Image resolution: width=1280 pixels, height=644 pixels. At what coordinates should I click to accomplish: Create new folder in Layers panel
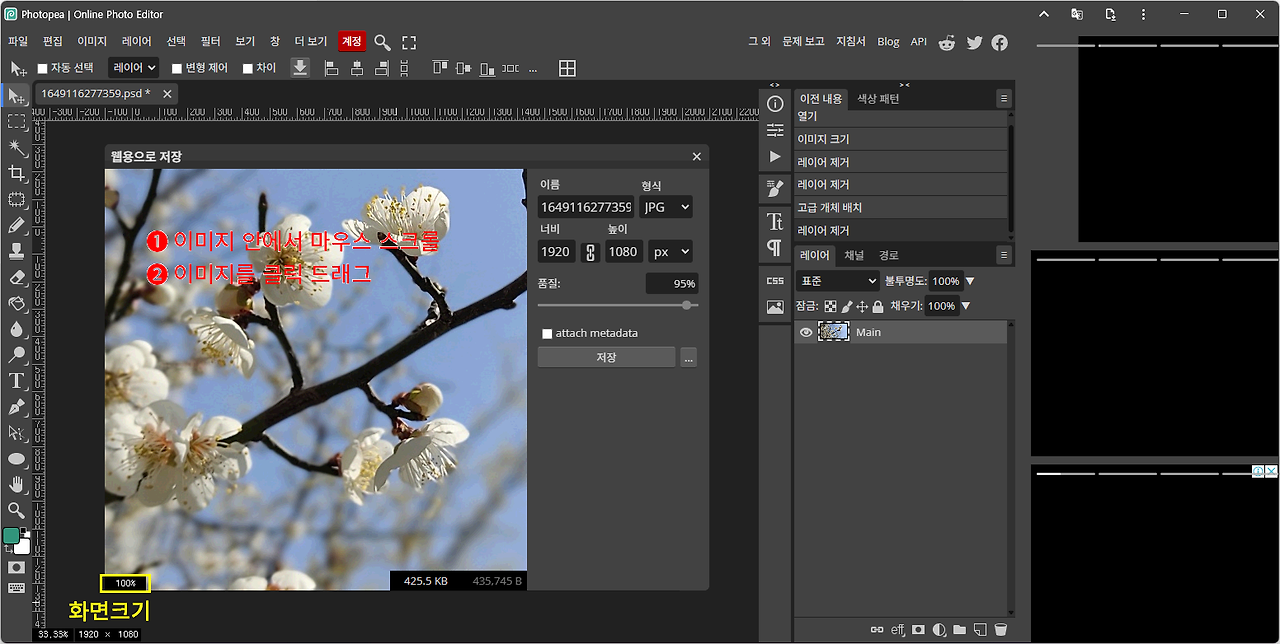960,630
